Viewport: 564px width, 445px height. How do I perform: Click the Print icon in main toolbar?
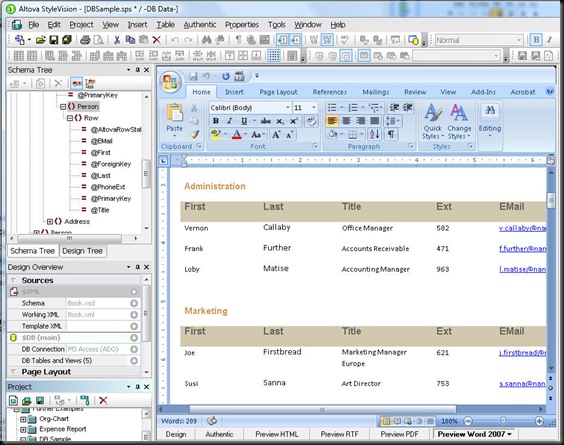[85, 40]
